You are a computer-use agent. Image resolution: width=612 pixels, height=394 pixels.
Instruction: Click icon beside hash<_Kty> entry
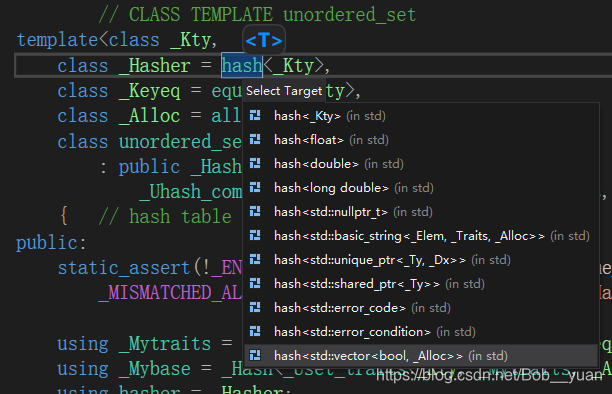pyautogui.click(x=255, y=116)
